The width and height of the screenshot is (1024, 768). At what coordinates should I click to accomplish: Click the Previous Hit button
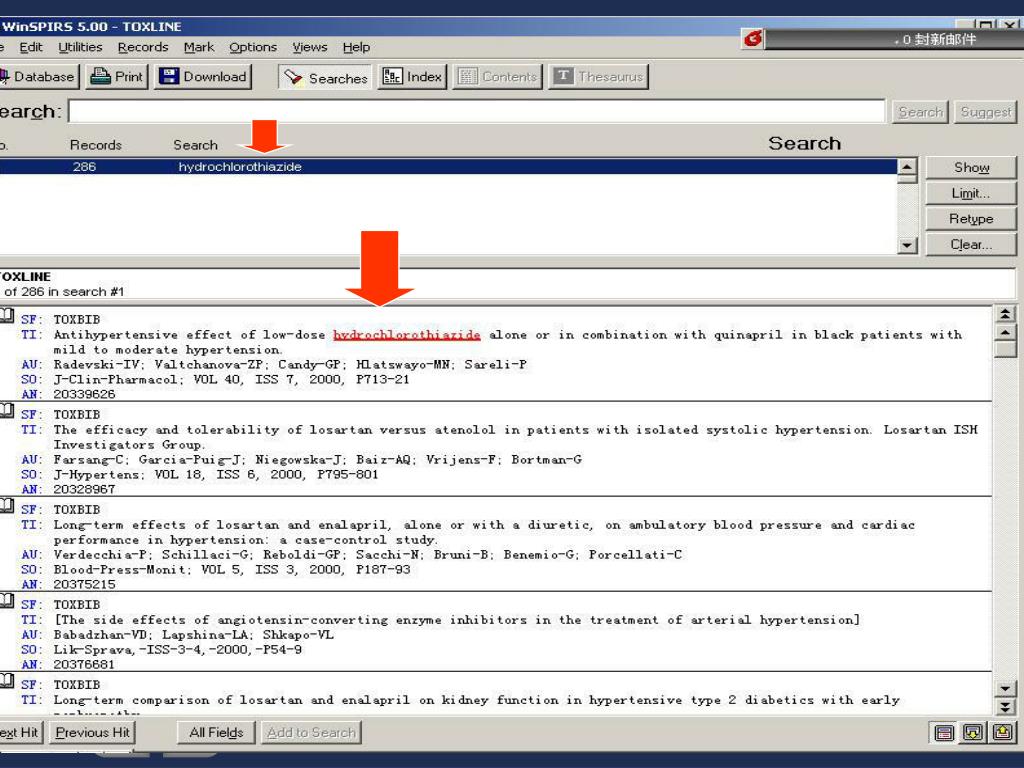tap(92, 732)
